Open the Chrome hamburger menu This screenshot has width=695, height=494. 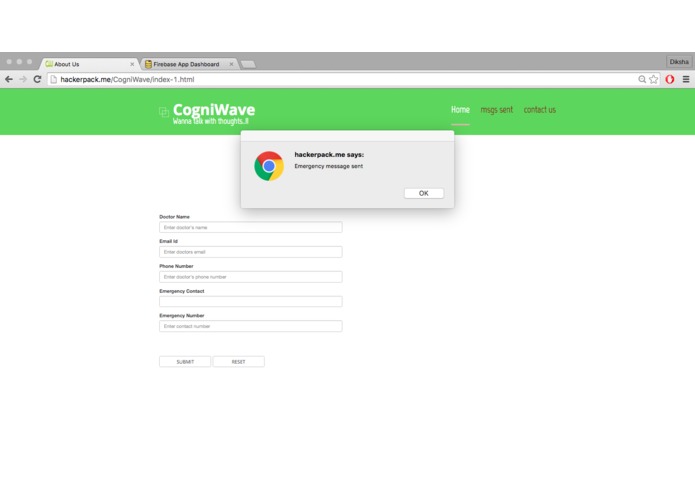686,79
